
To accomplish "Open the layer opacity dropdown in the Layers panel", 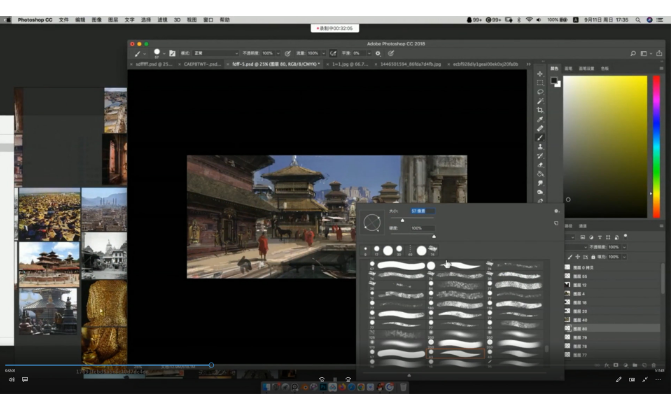I will coord(624,247).
